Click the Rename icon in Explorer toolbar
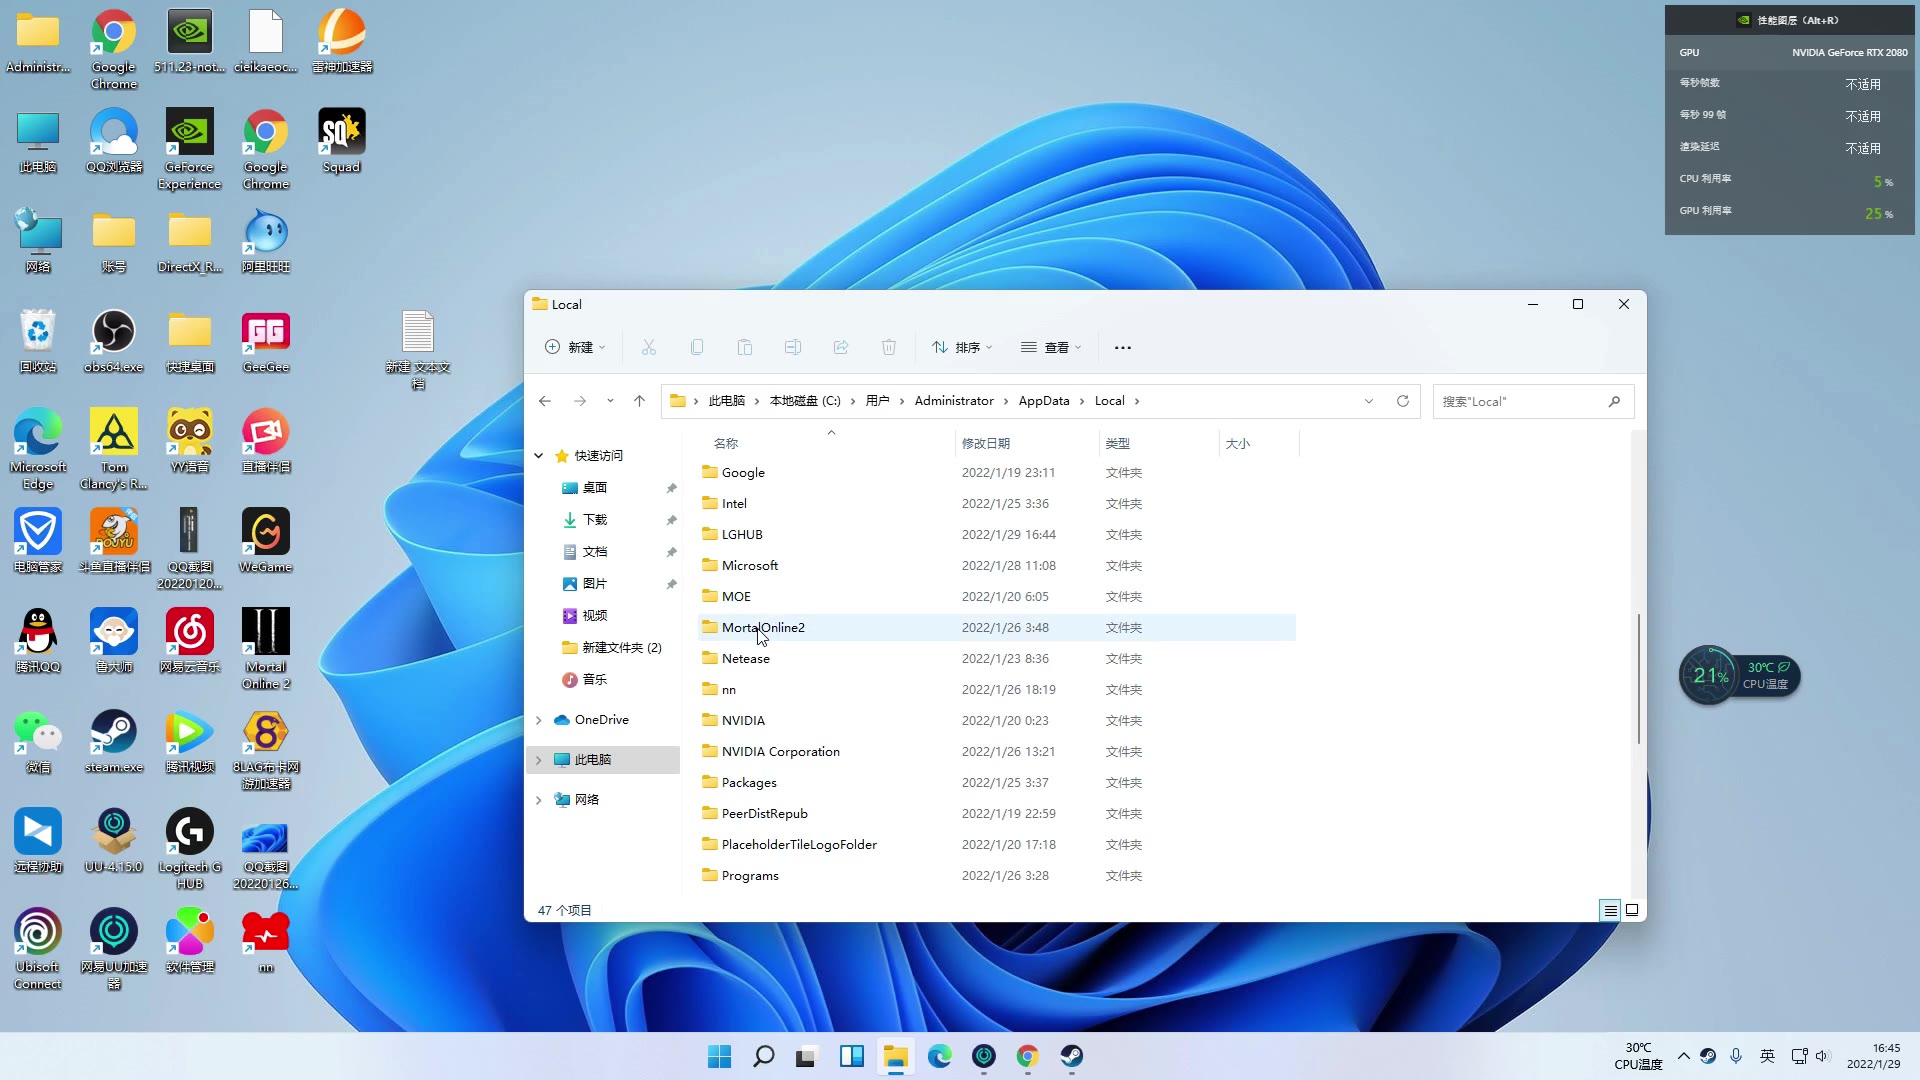The height and width of the screenshot is (1080, 1920). [x=793, y=347]
